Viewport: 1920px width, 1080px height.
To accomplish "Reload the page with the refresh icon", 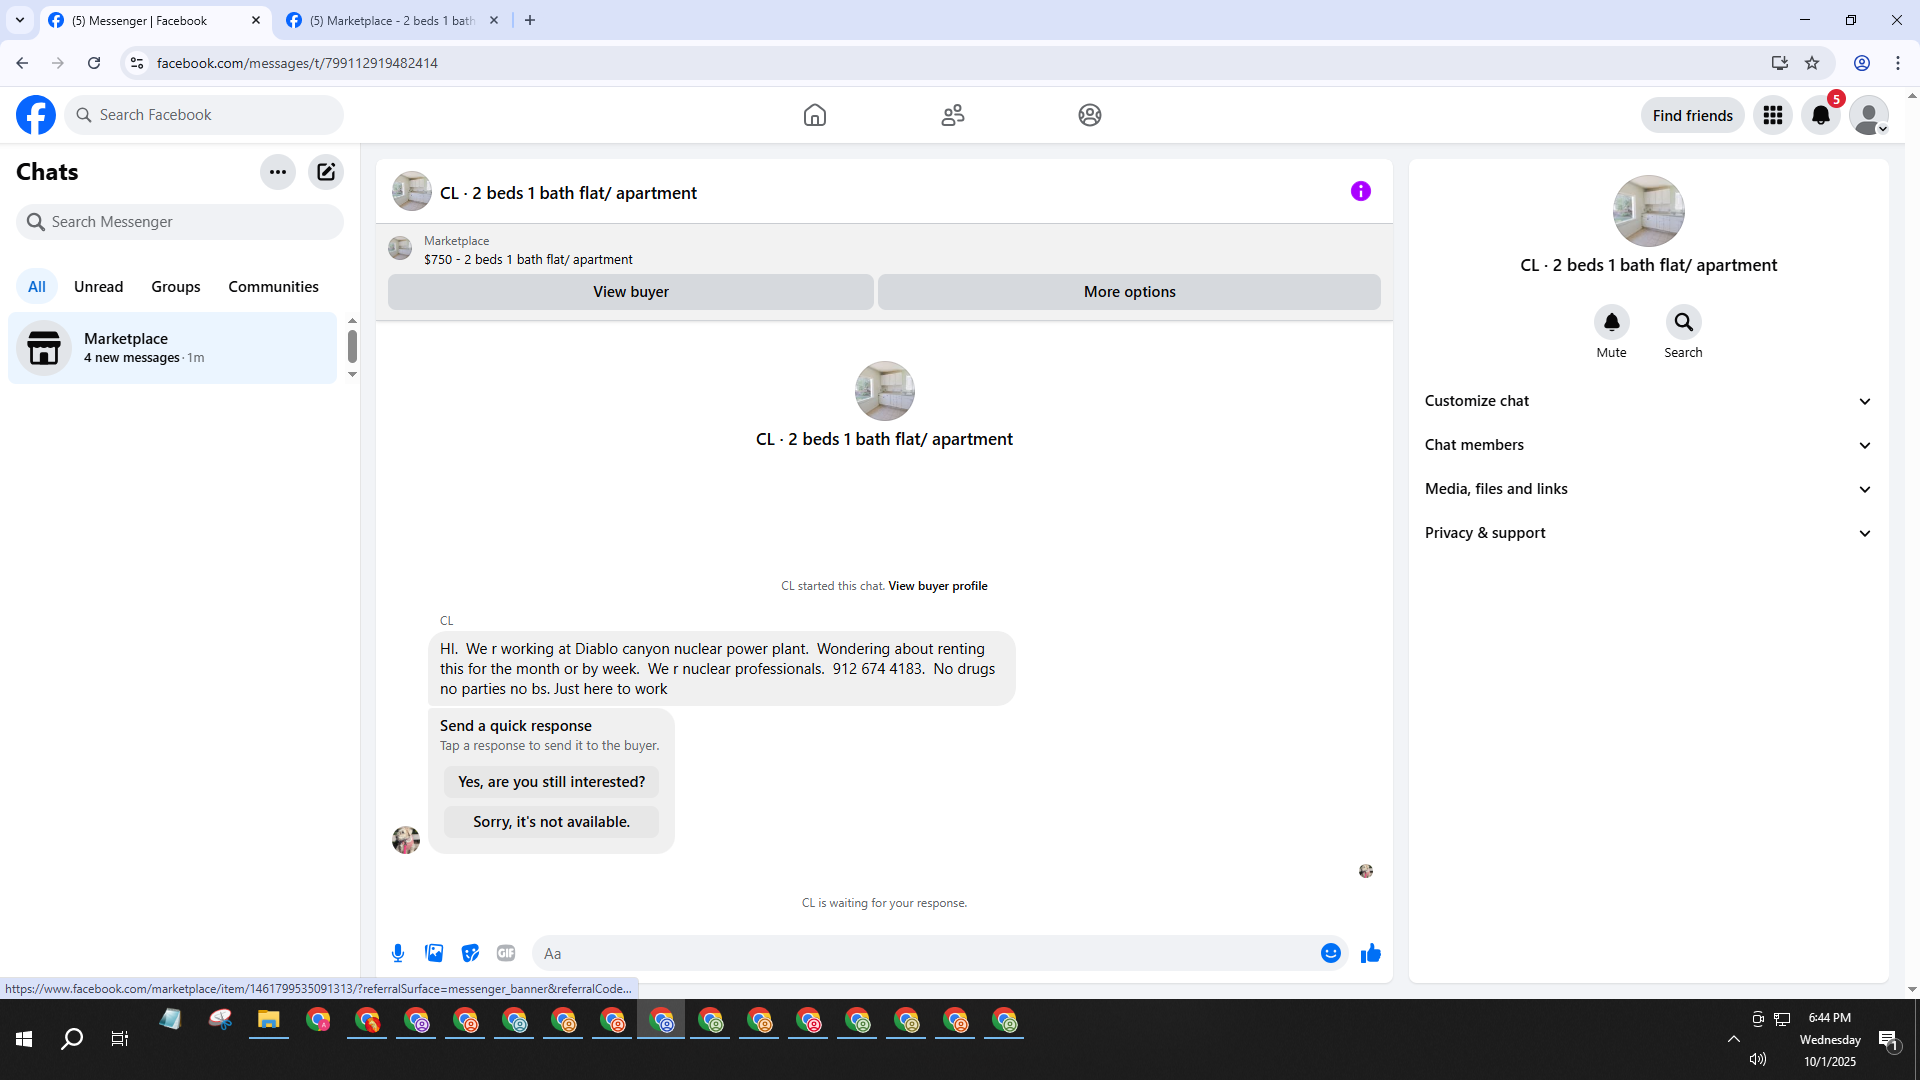I will coord(94,63).
